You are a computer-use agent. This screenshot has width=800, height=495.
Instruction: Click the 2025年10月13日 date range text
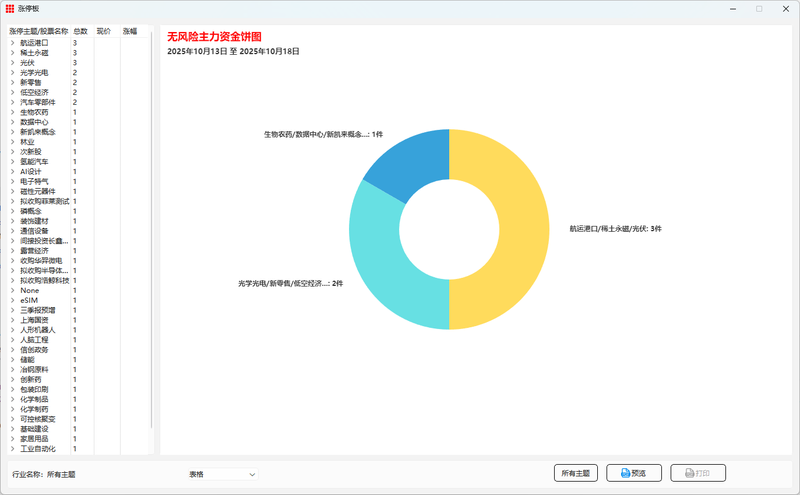point(233,51)
